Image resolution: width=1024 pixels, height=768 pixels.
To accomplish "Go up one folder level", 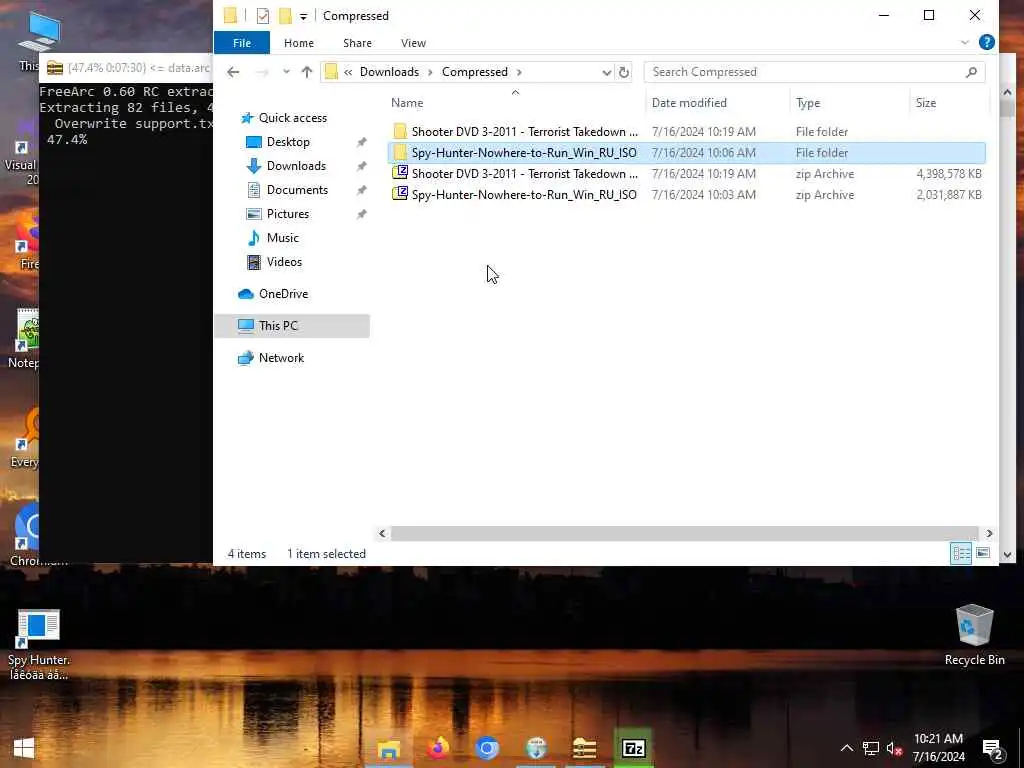I will click(307, 72).
